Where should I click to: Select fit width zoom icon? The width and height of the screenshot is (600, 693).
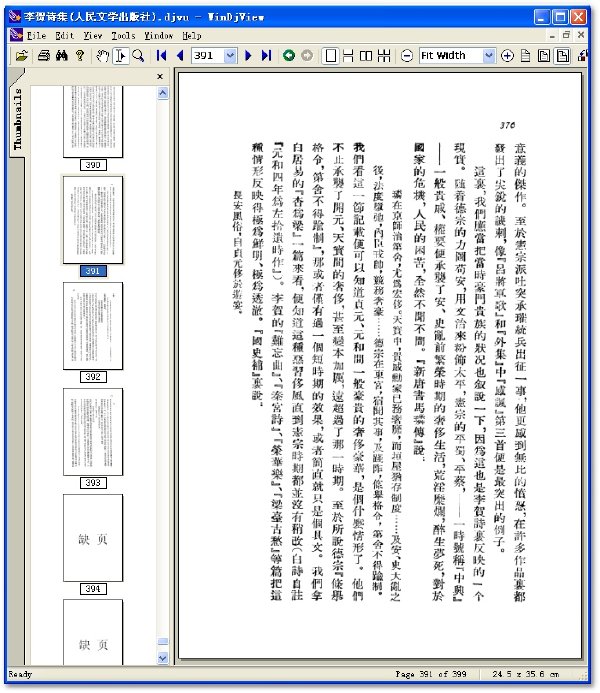point(562,56)
